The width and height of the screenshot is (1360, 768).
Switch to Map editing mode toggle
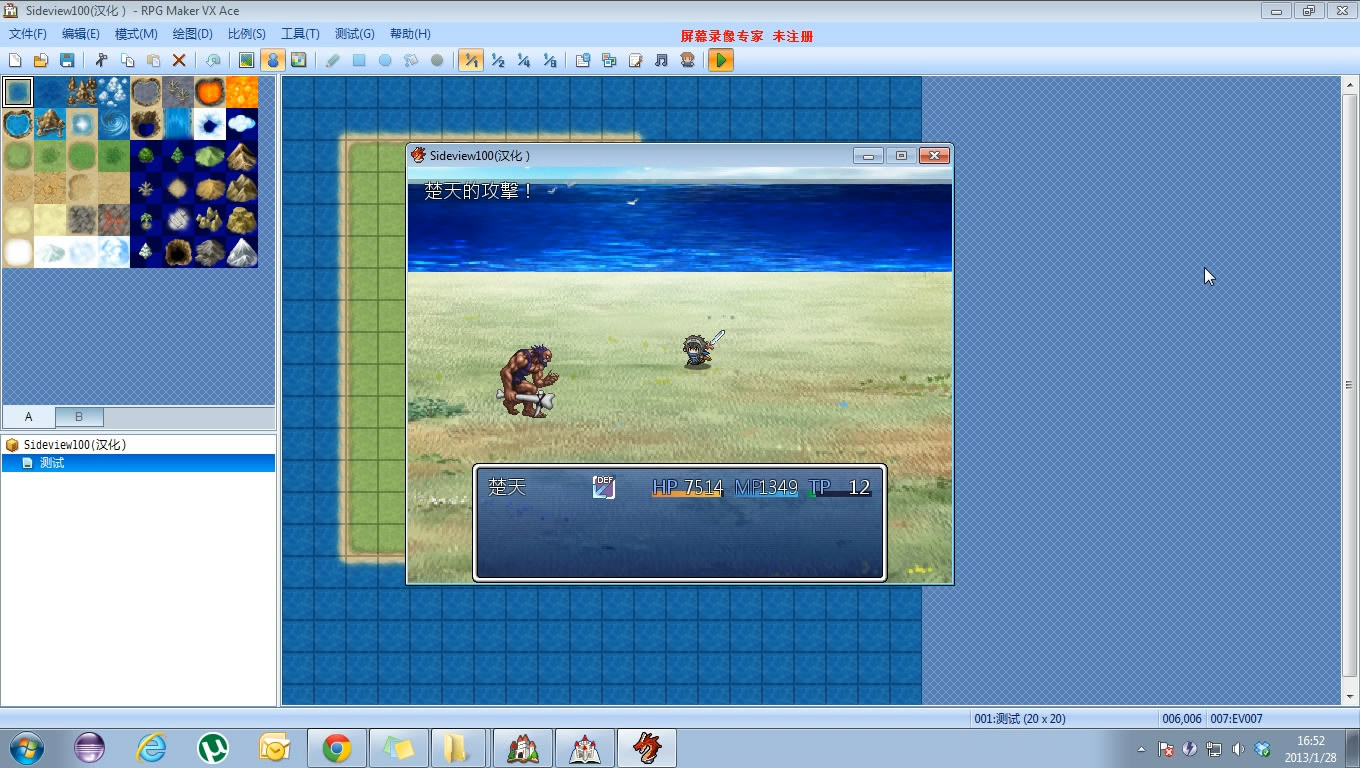246,60
